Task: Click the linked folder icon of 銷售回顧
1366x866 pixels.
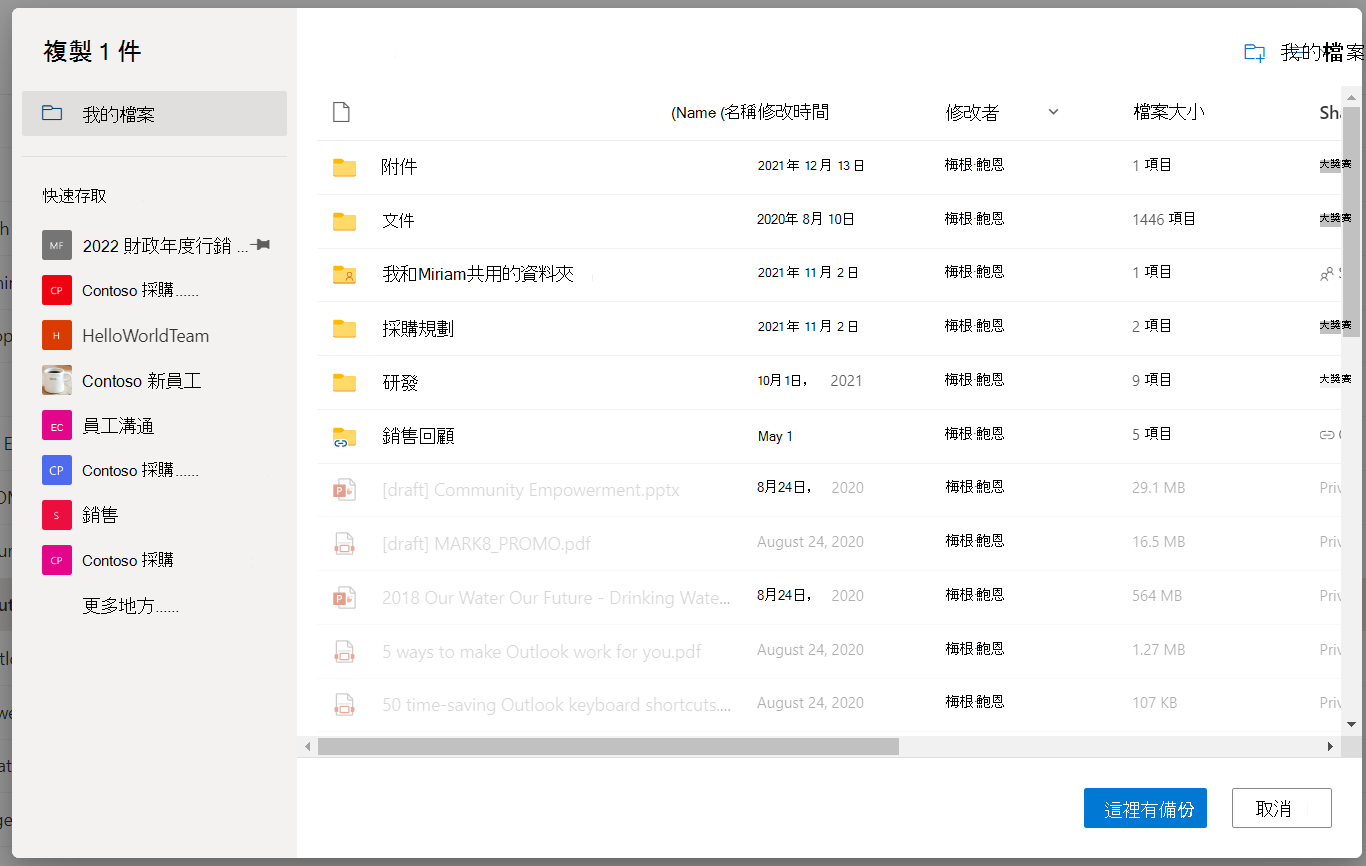Action: pyautogui.click(x=344, y=436)
